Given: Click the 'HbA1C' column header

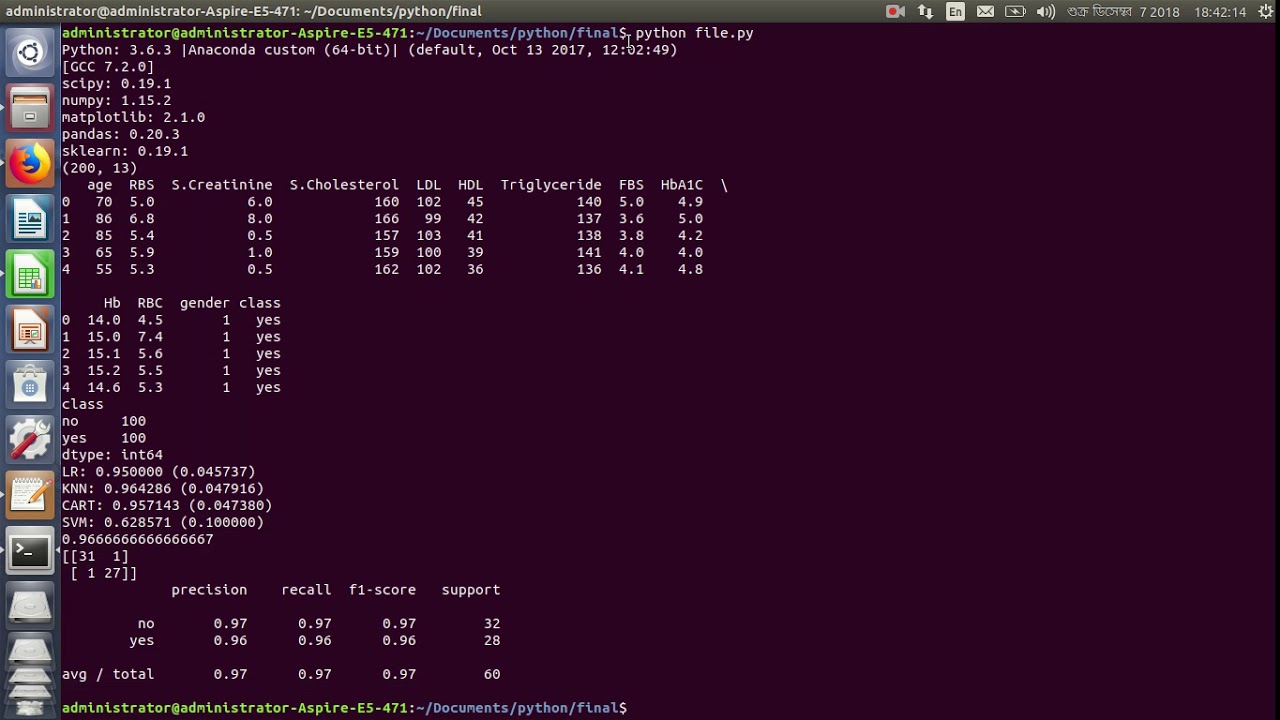Looking at the screenshot, I should click(682, 185).
